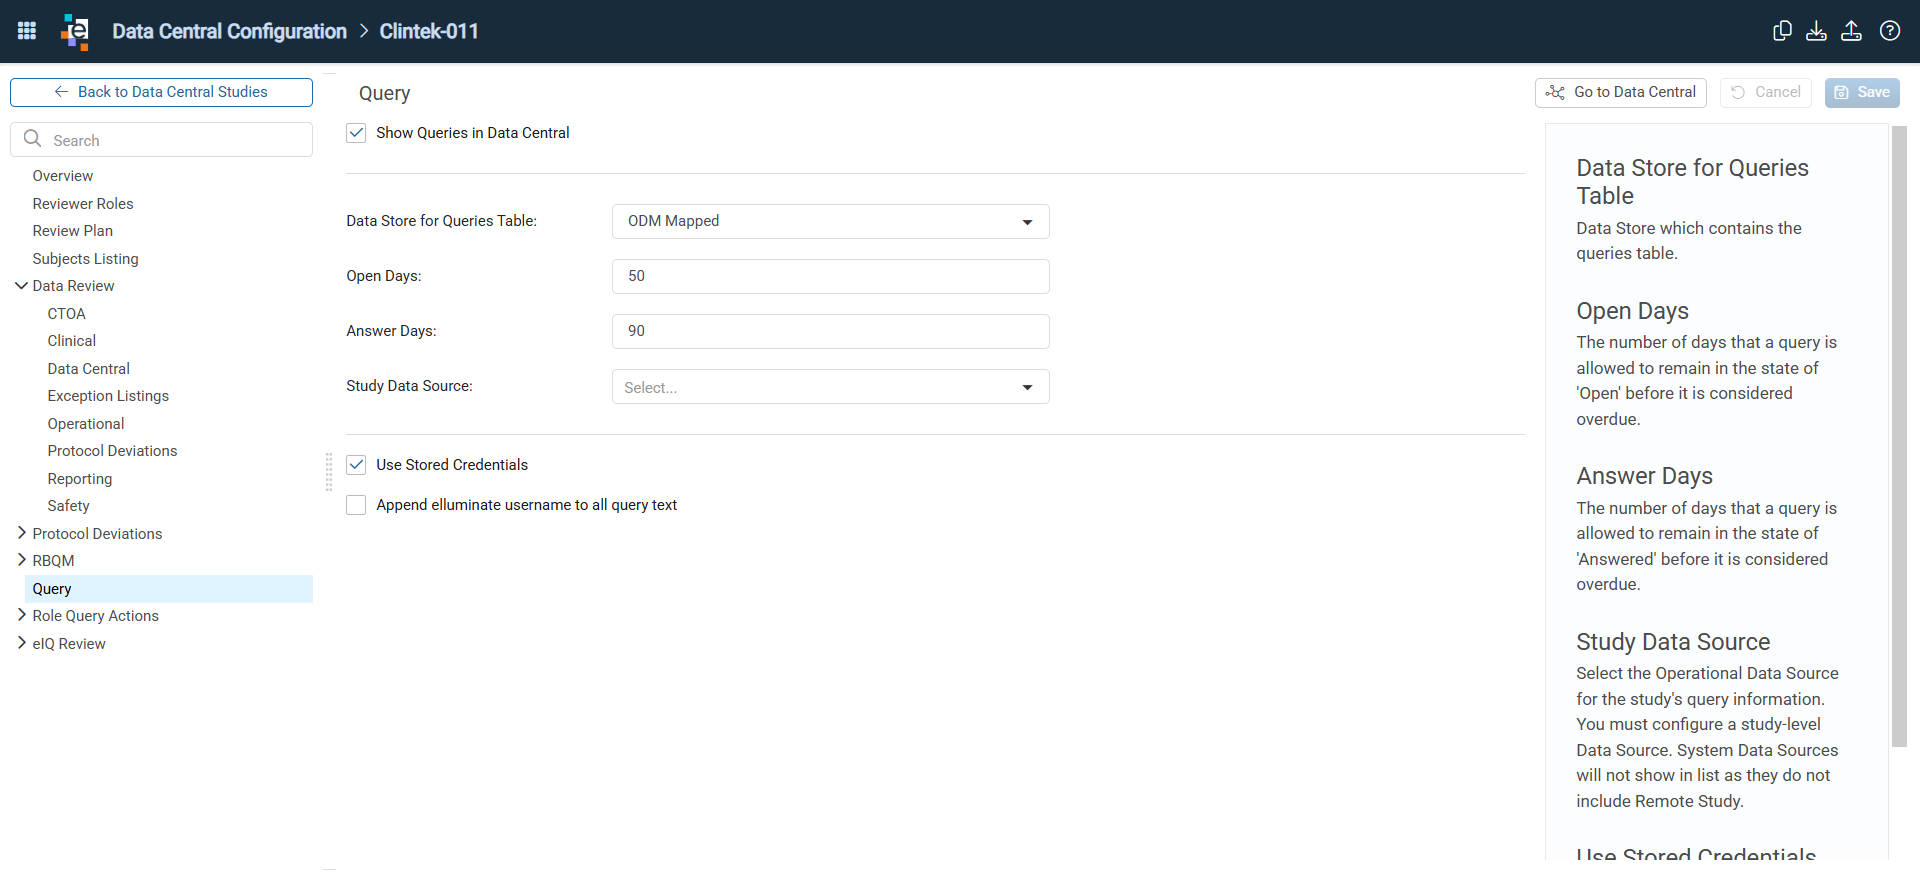Viewport: 1920px width, 879px height.
Task: Open the Study Data Source dropdown
Action: point(830,387)
